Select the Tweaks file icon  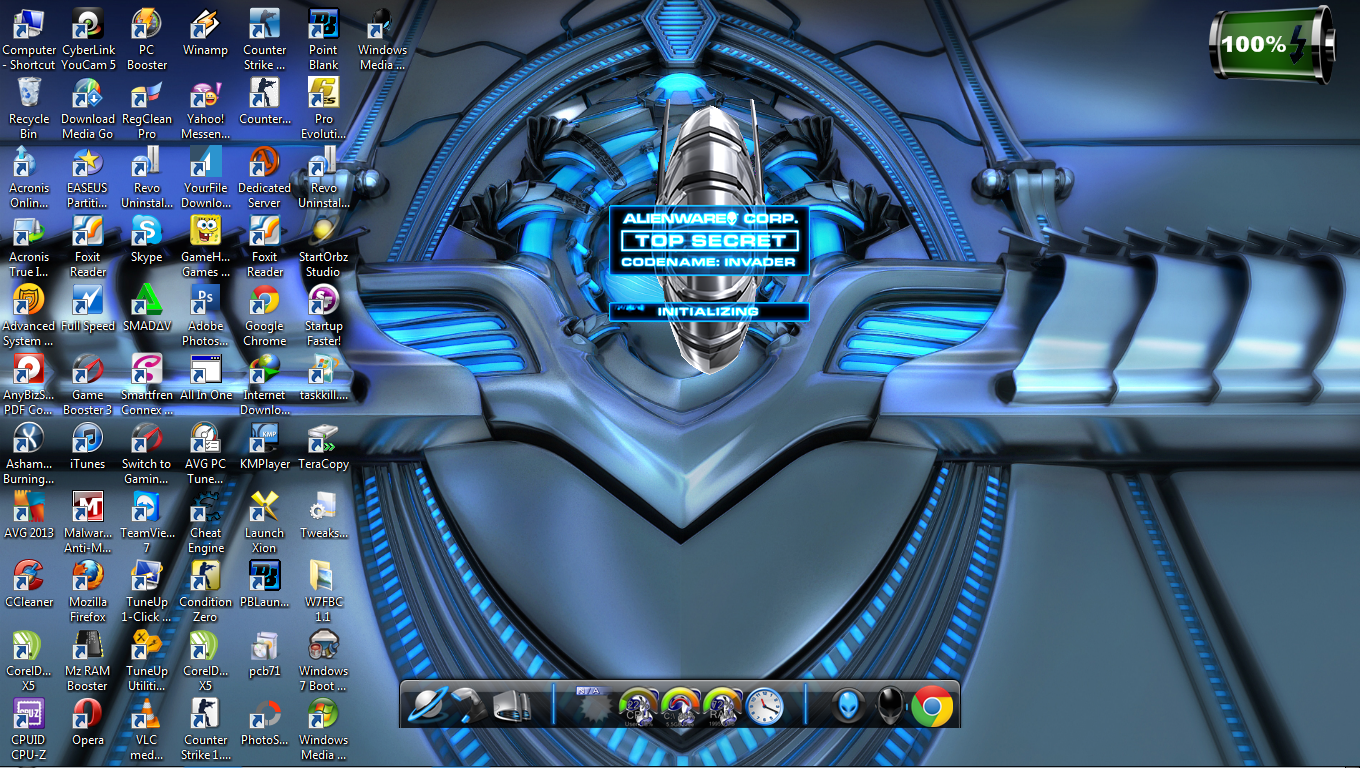tap(323, 515)
